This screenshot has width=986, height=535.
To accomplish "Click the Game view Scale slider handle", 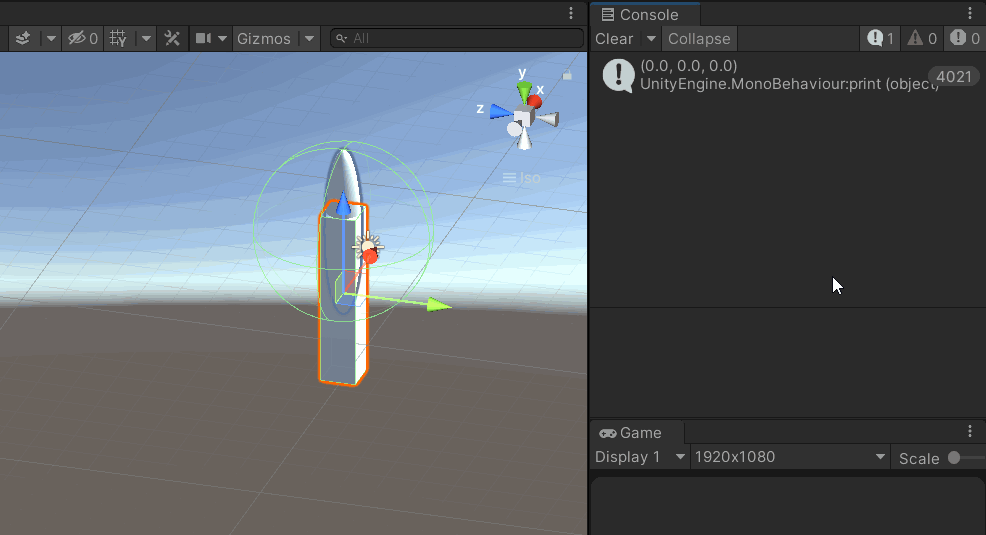I will (954, 458).
